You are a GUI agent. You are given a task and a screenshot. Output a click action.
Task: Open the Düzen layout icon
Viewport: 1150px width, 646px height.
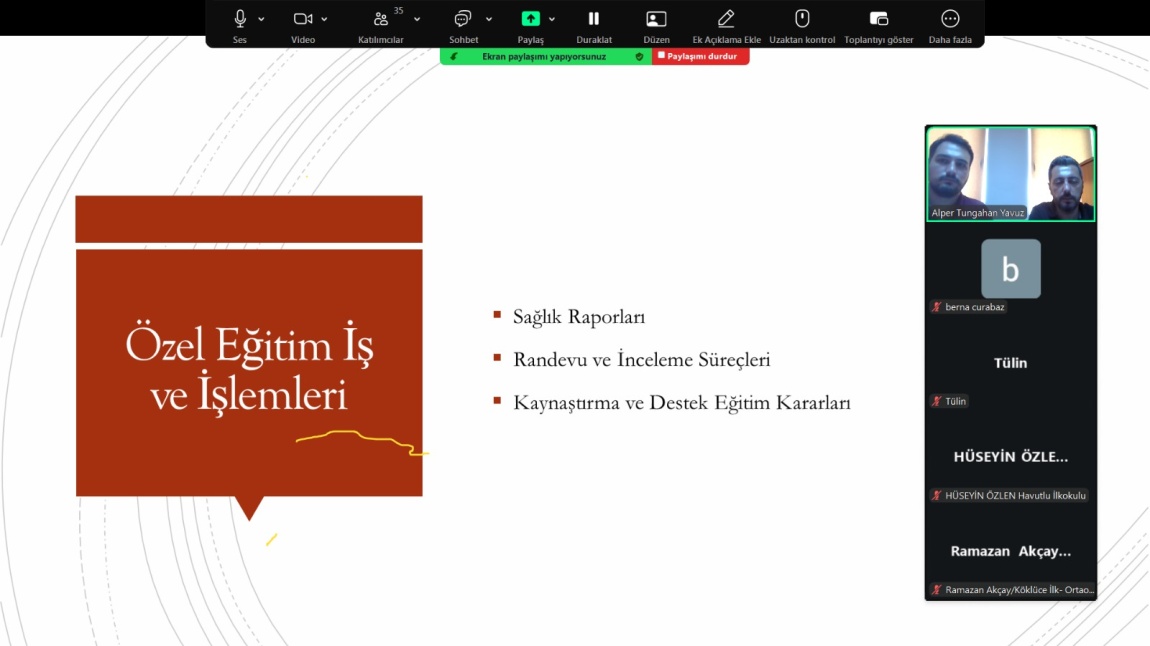(x=656, y=19)
